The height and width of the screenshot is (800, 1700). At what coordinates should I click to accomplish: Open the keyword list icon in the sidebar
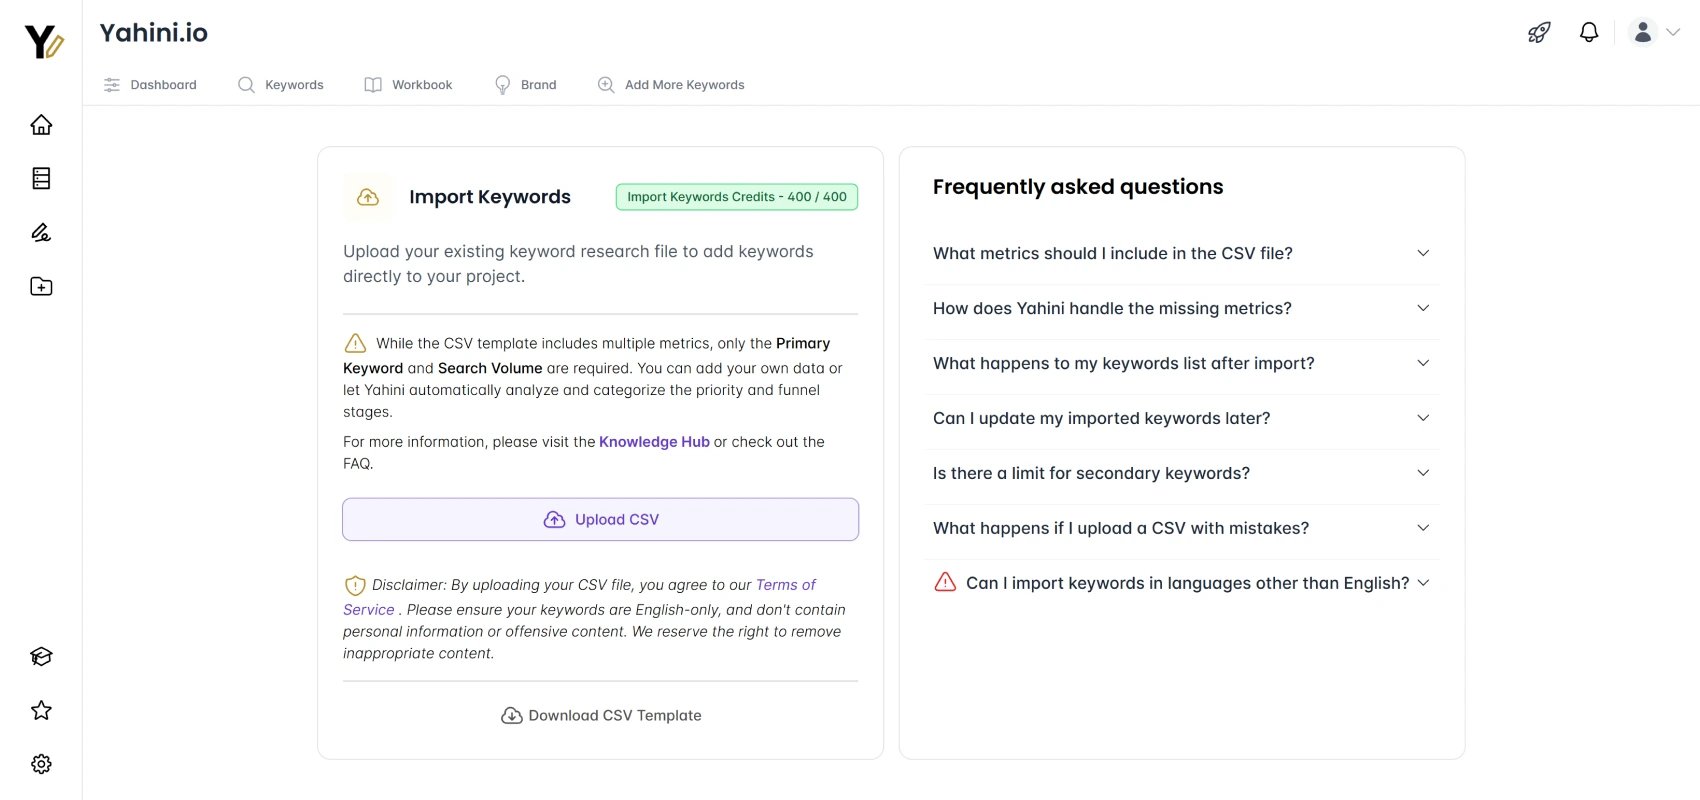(40, 178)
